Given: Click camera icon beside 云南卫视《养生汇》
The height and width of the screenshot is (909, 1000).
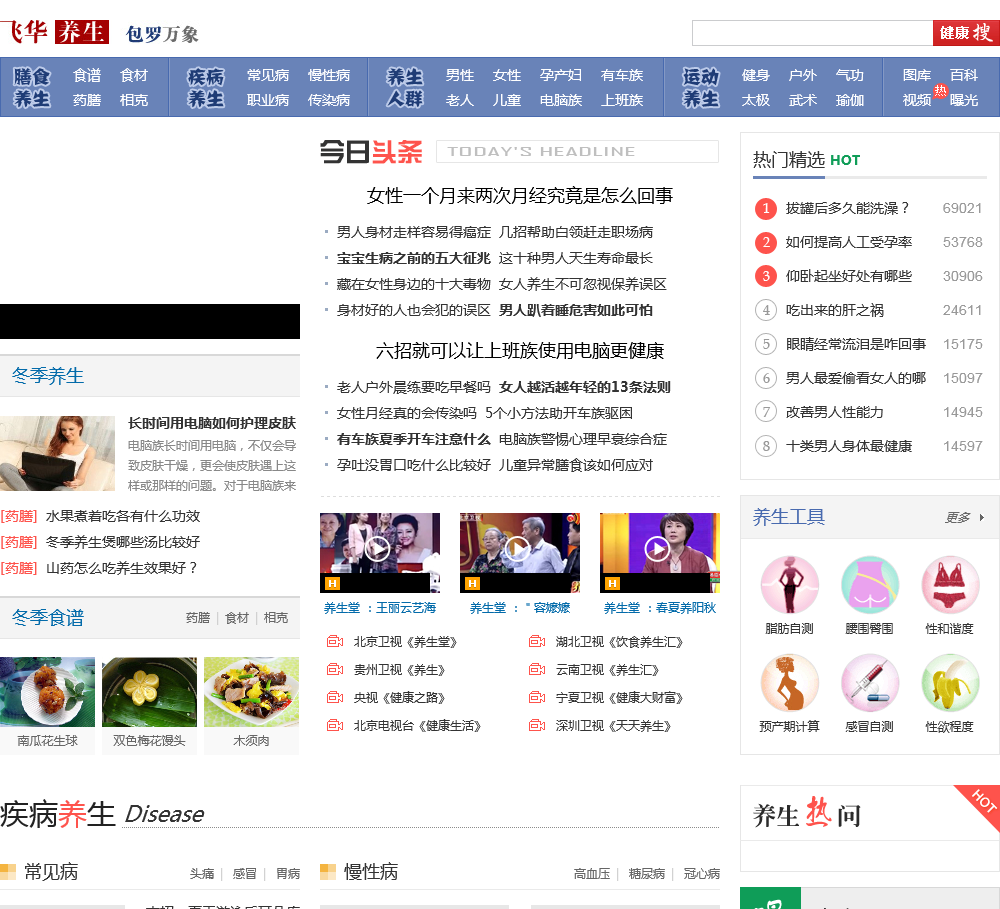Looking at the screenshot, I should (537, 669).
